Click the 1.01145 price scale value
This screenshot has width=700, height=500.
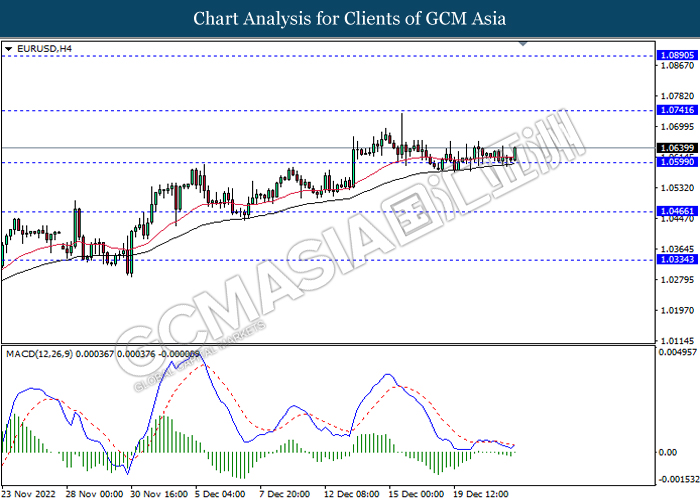click(x=677, y=341)
